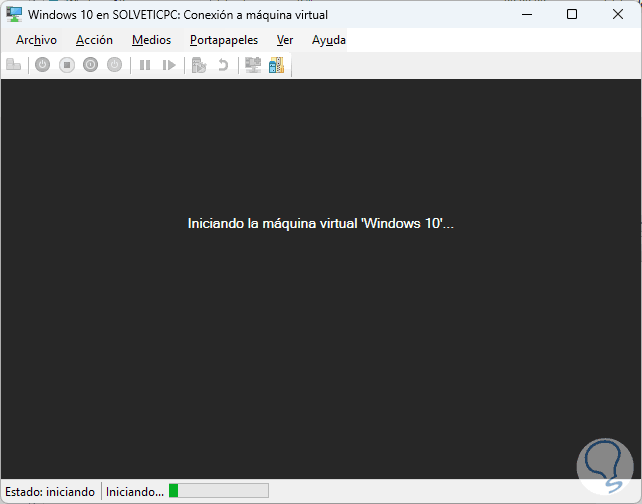This screenshot has height=504, width=642.
Task: Click the Revert (undo arrow) toolbar icon
Action: click(223, 65)
